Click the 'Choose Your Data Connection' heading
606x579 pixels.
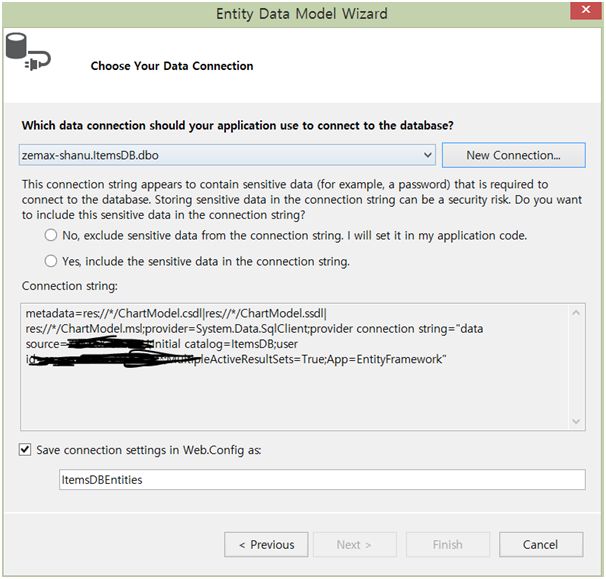coord(172,66)
